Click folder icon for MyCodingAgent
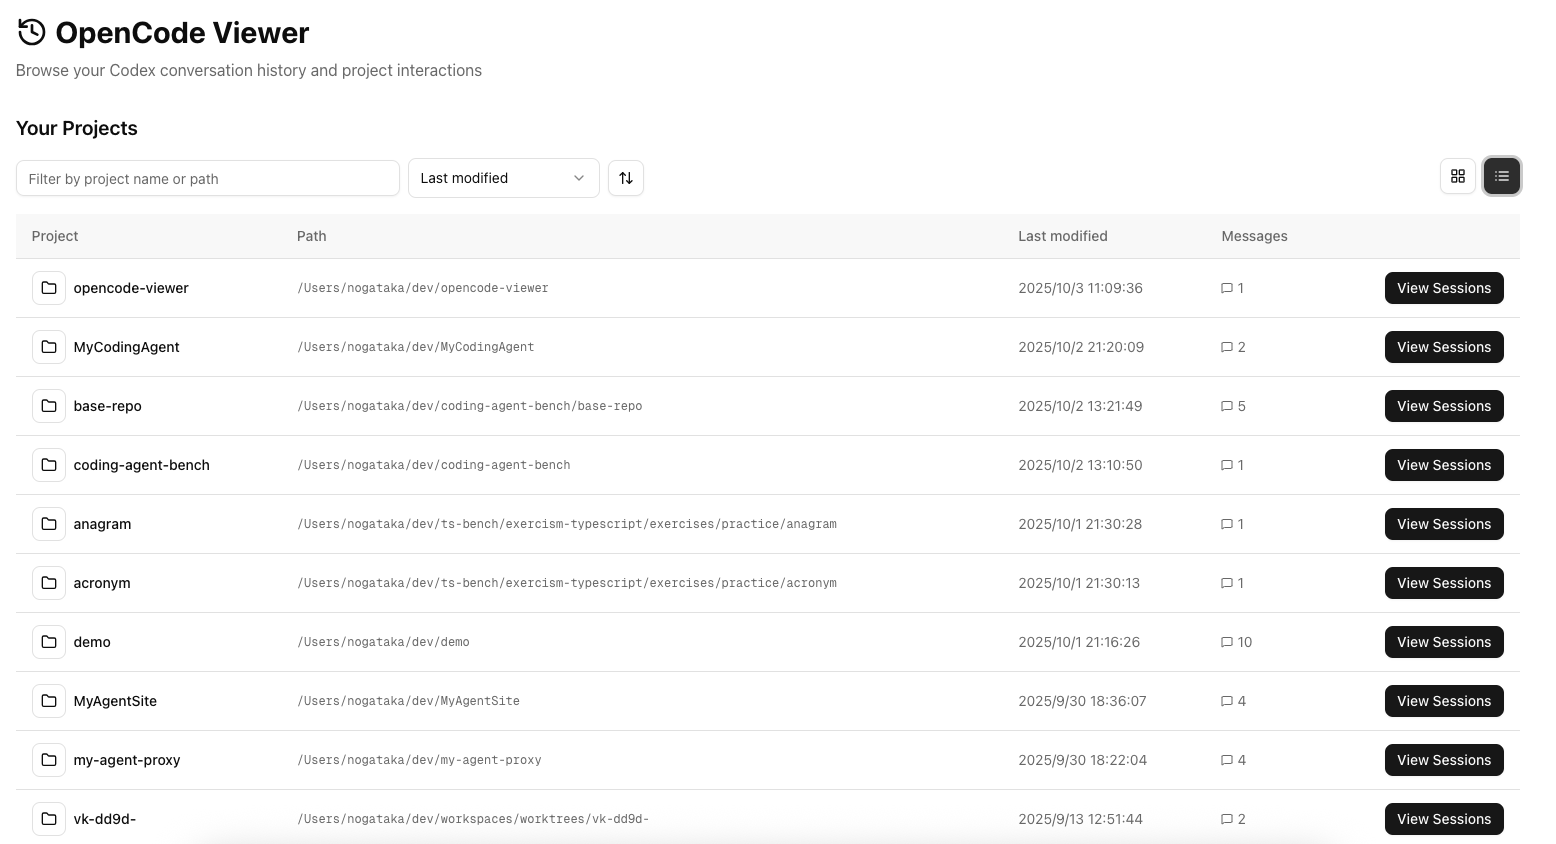This screenshot has height=844, width=1556. 49,347
